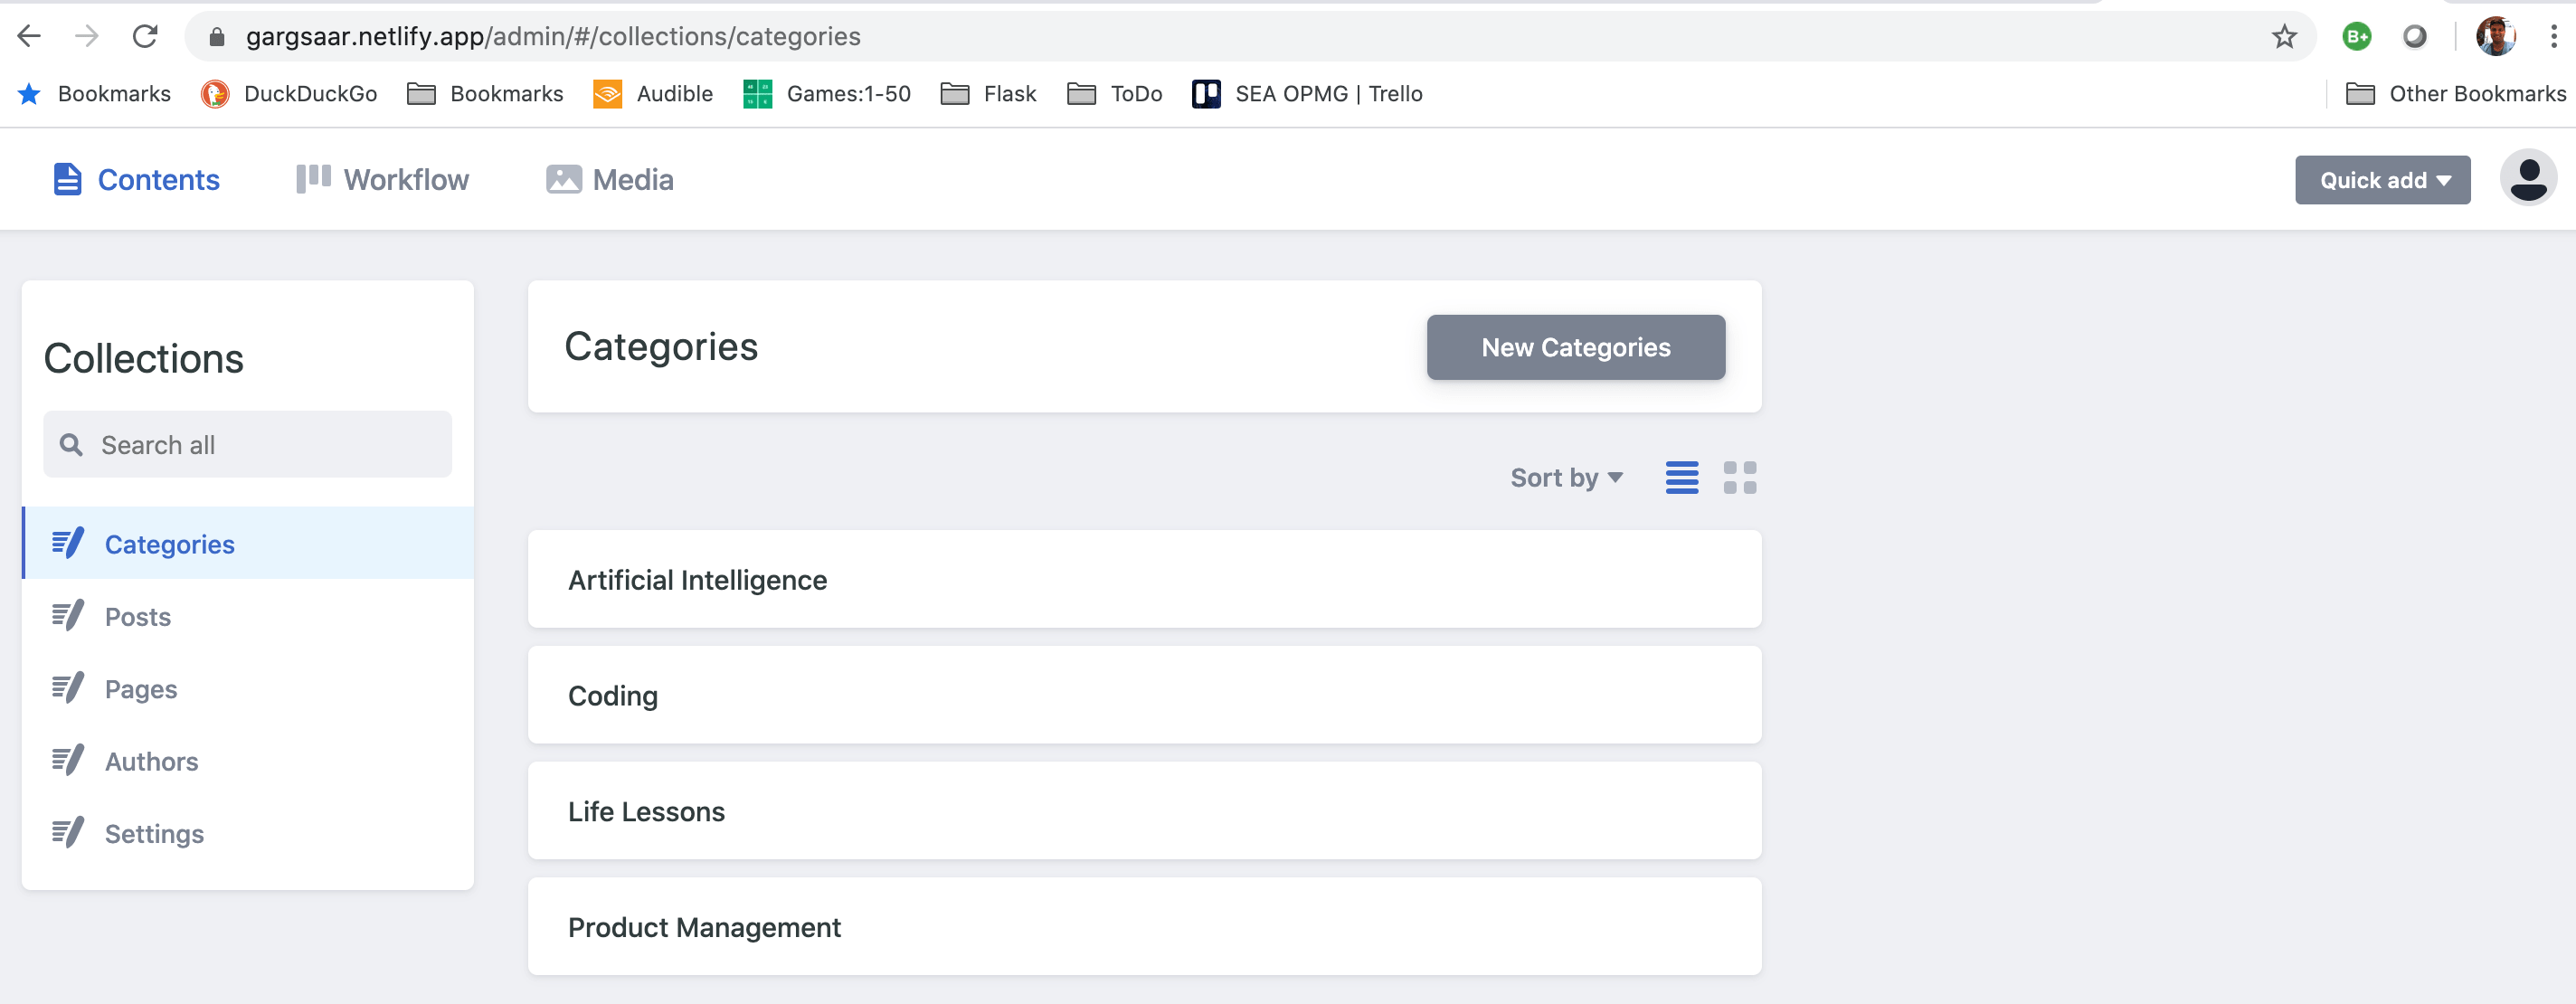Switch to grid view layout
Screen dimensions: 2576x1004
(1739, 478)
